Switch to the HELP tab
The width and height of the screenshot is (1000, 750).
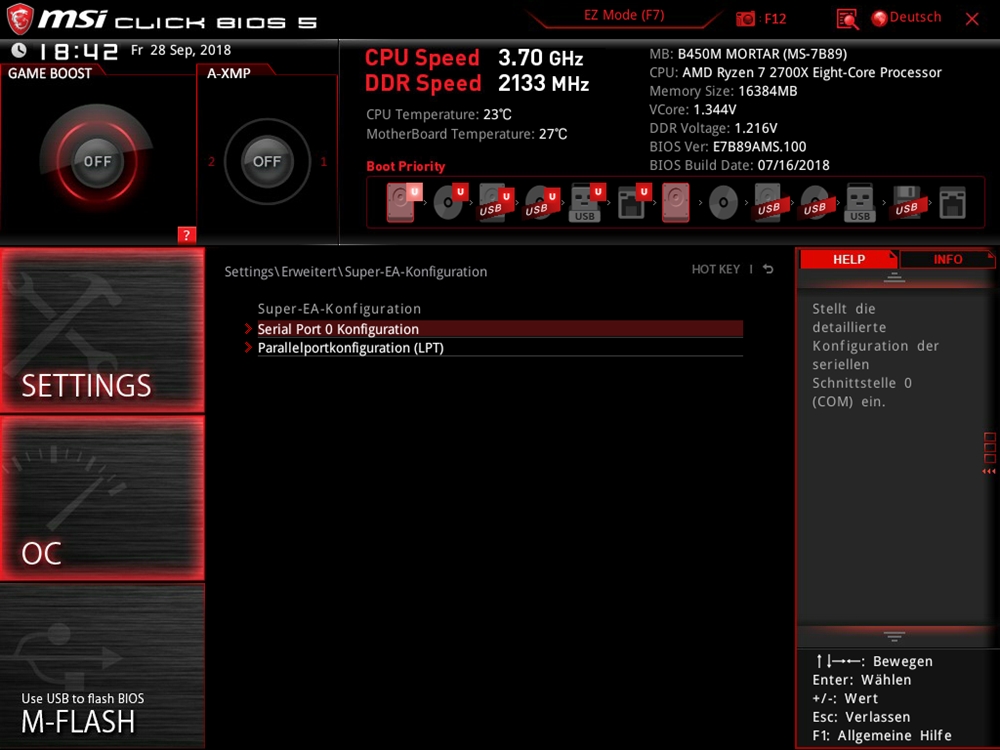849,260
